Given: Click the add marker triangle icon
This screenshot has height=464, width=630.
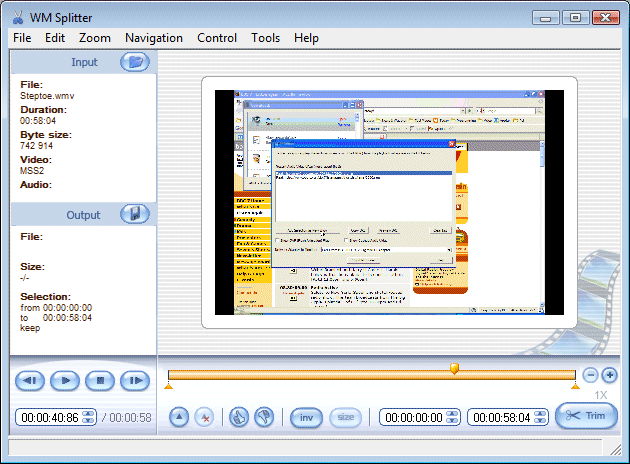Looking at the screenshot, I should (179, 417).
